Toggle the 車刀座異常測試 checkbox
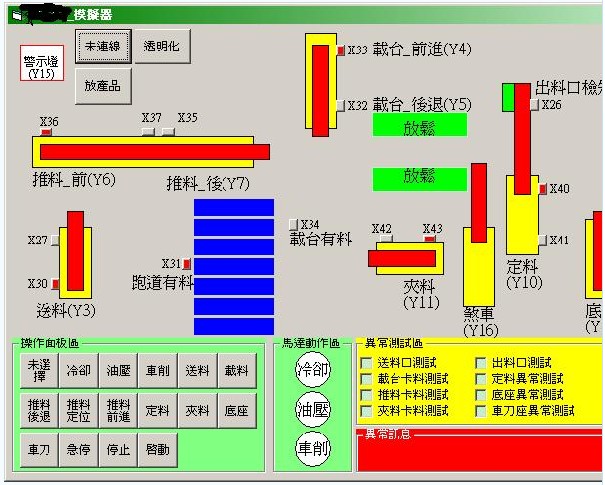Viewport: 605px width, 485px height. (x=482, y=411)
